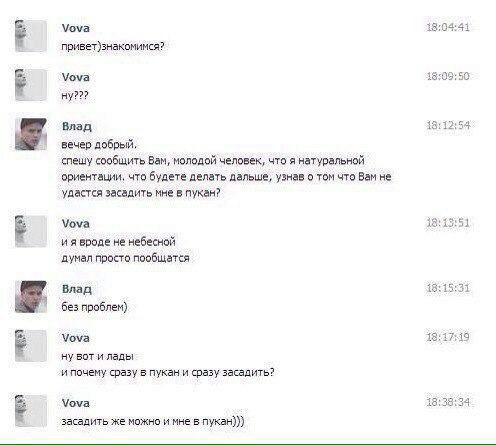This screenshot has width=496, height=445.
Task: Open Влад's avatar on the 18:12:54 message
Action: click(x=31, y=134)
